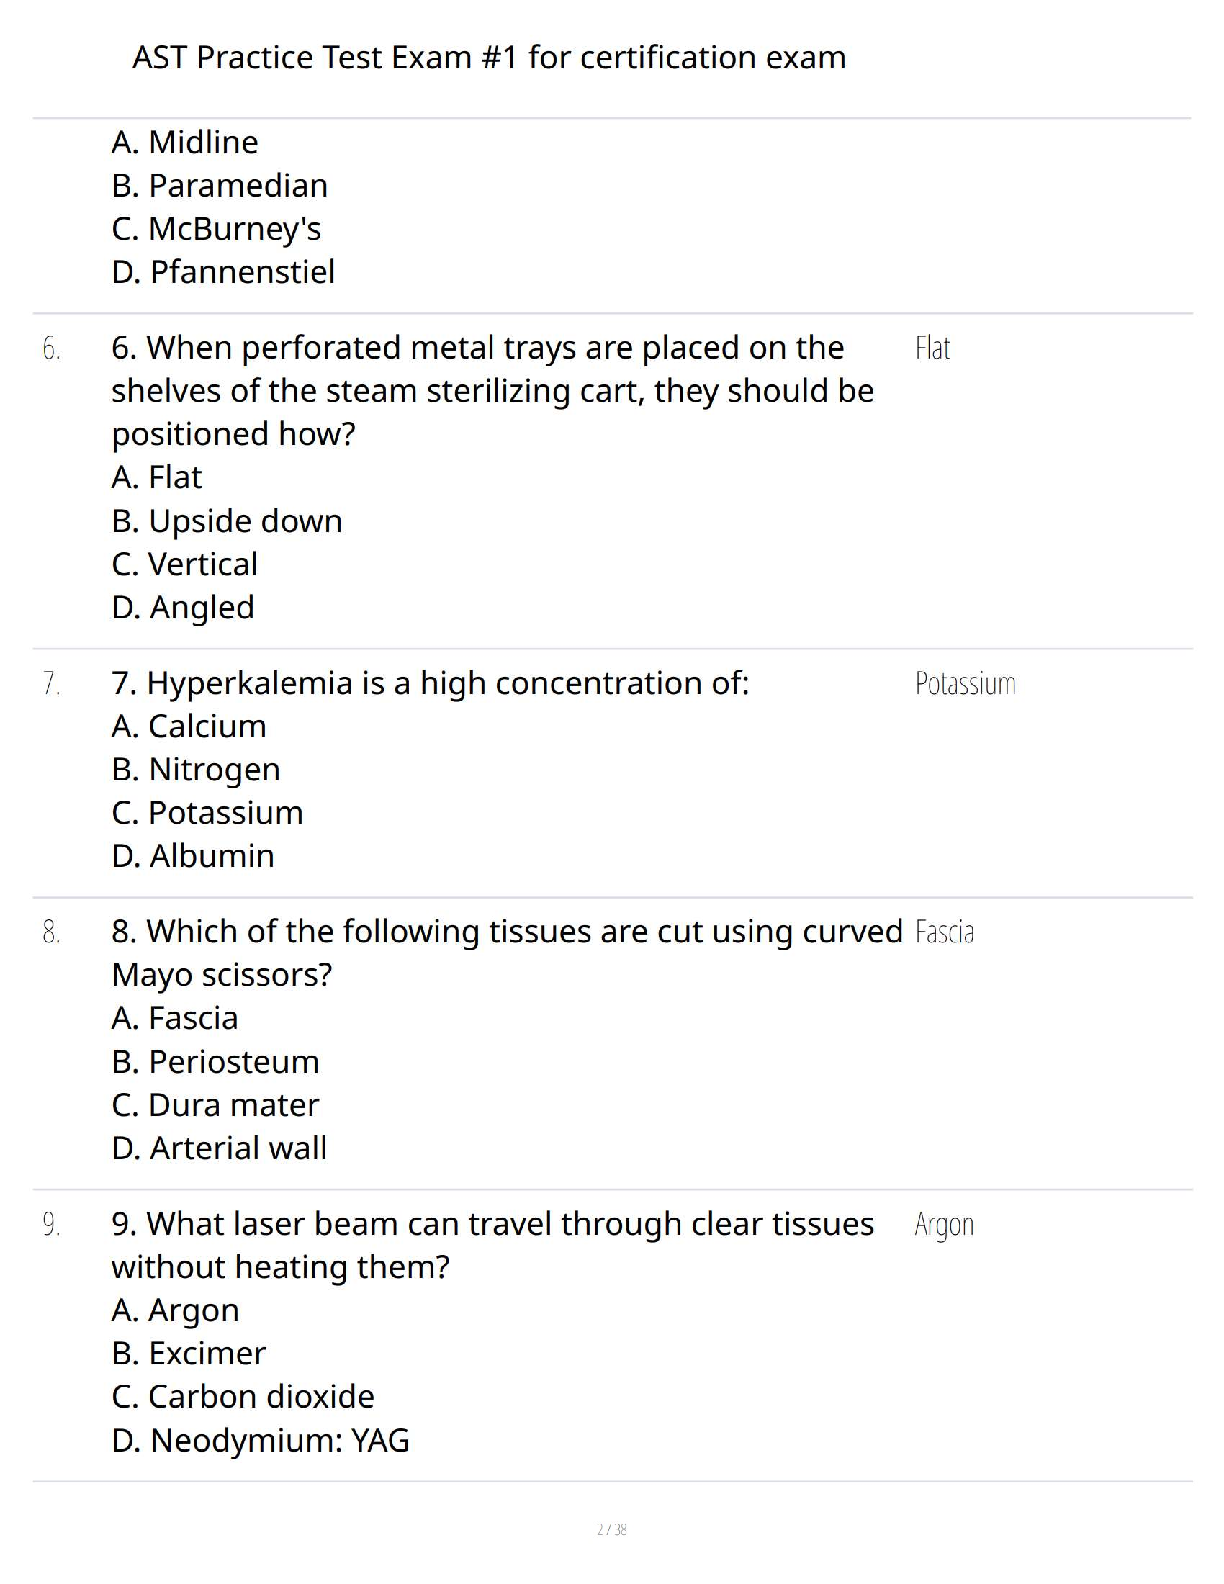Select option 'A. Fascia' under question 8
The height and width of the screenshot is (1584, 1224).
coord(175,1019)
